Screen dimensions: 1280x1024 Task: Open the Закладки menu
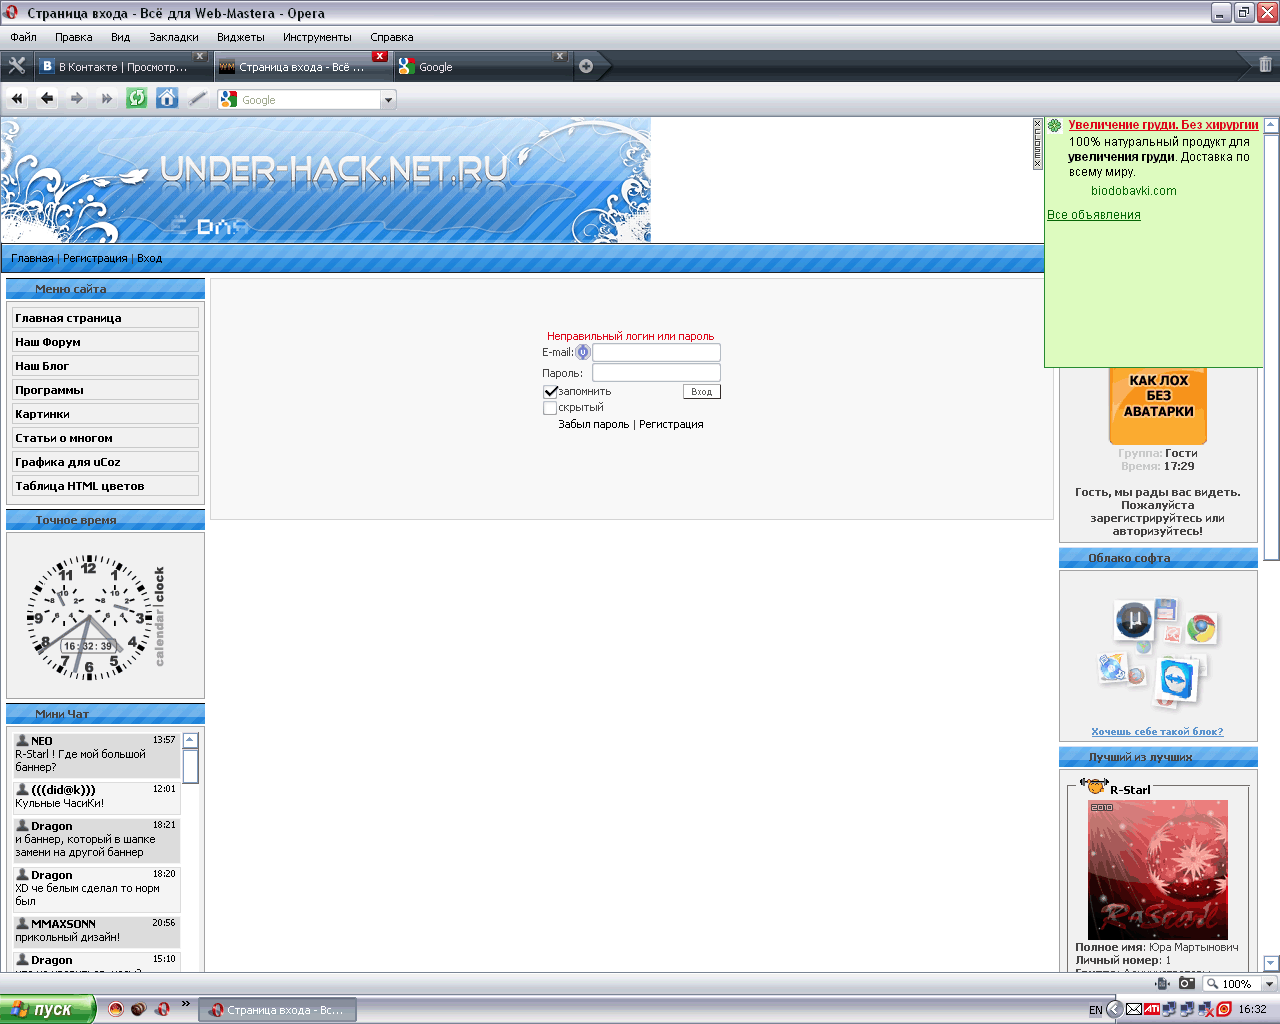[x=174, y=37]
